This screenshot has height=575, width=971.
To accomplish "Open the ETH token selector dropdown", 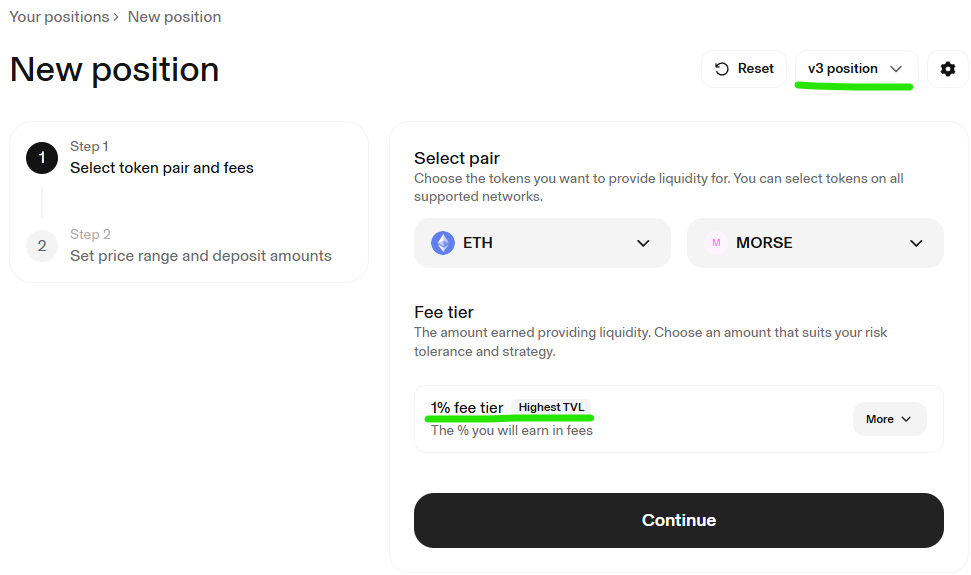I will coord(542,243).
